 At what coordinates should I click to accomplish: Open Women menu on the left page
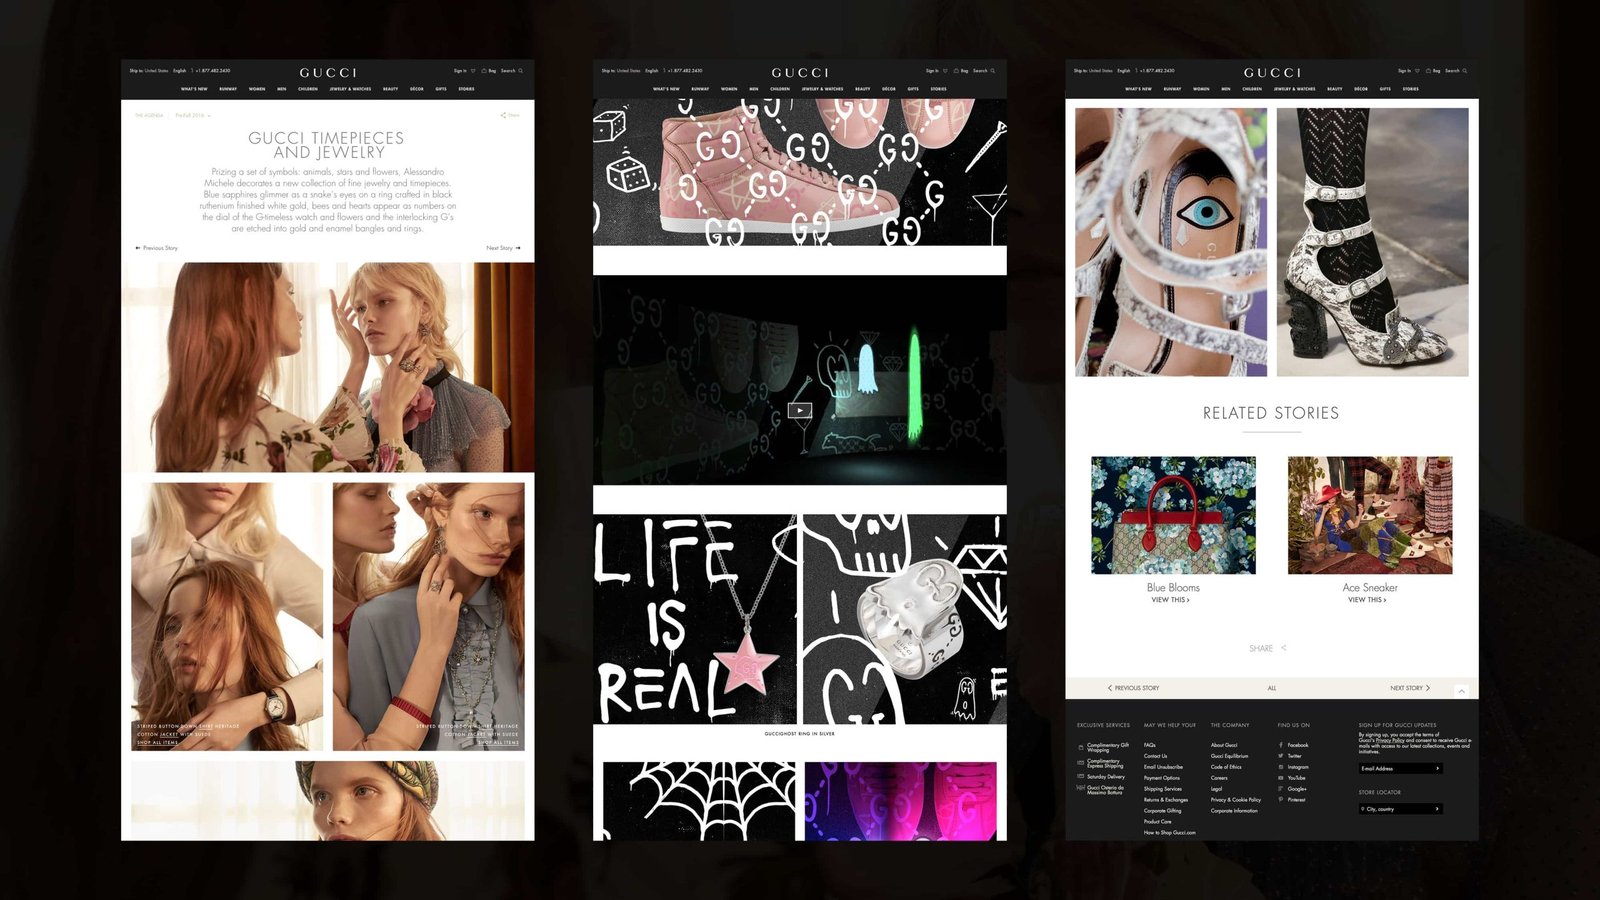257,89
